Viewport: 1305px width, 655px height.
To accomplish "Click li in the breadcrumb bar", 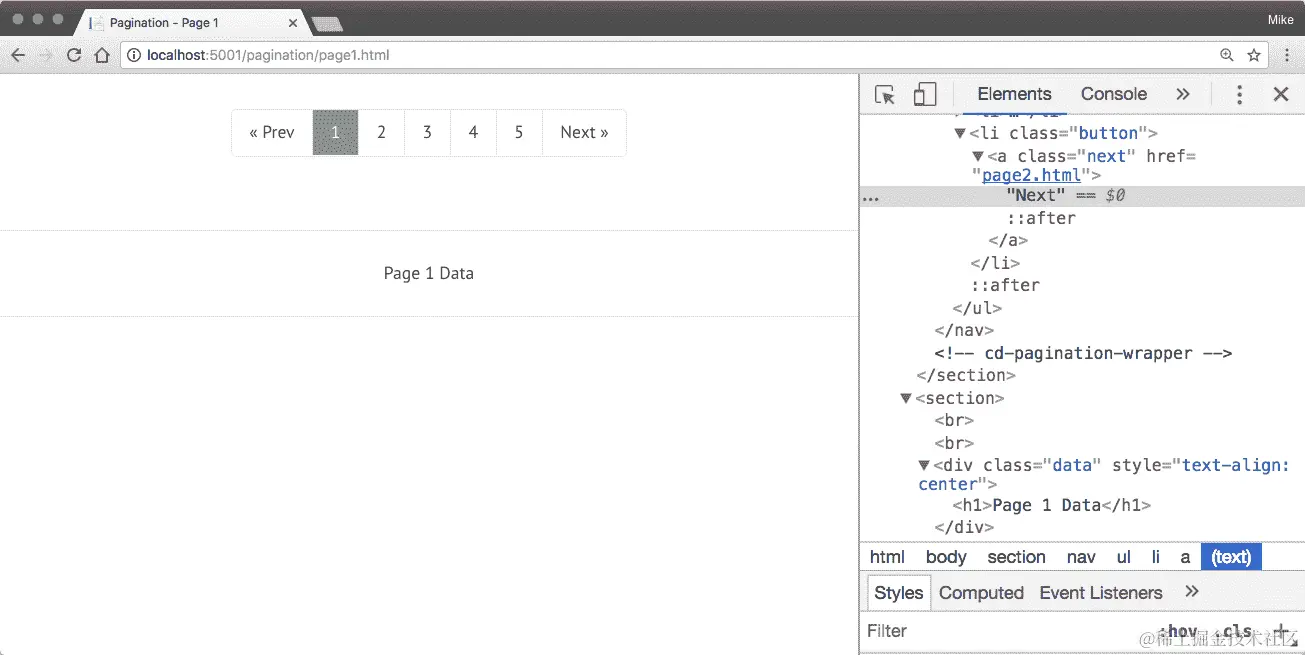I will (1156, 557).
